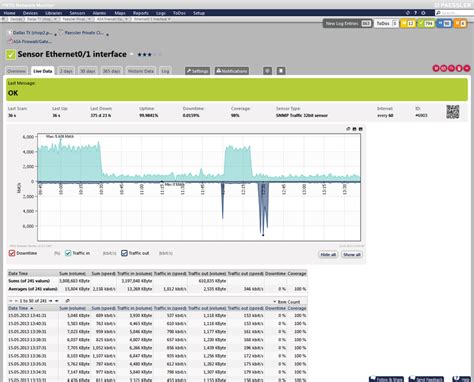Click the second red round action icon

(x=444, y=68)
